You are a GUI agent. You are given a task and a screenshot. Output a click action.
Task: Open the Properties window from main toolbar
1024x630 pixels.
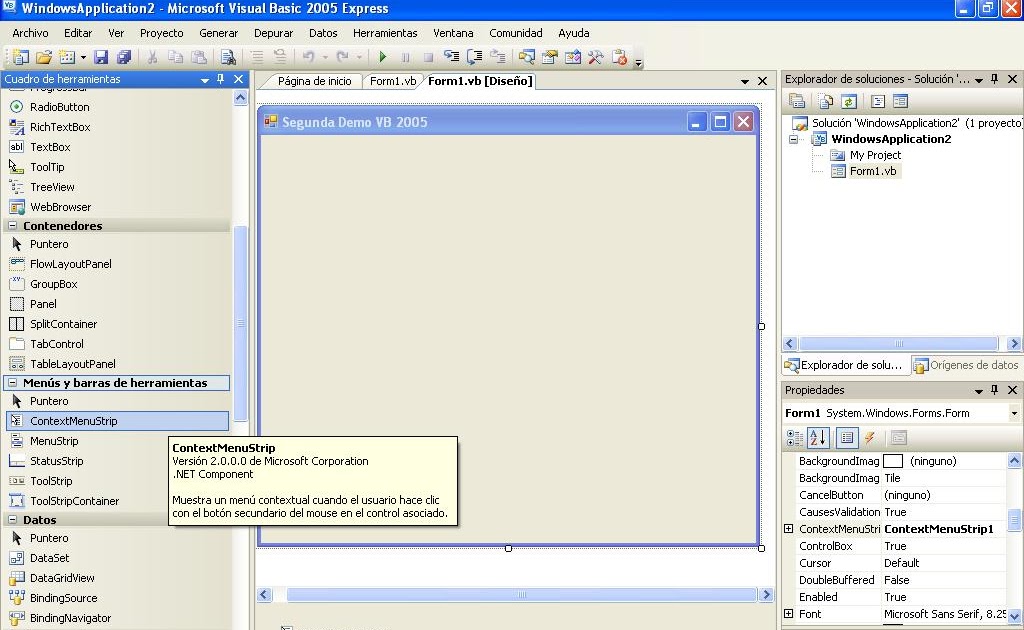point(550,57)
